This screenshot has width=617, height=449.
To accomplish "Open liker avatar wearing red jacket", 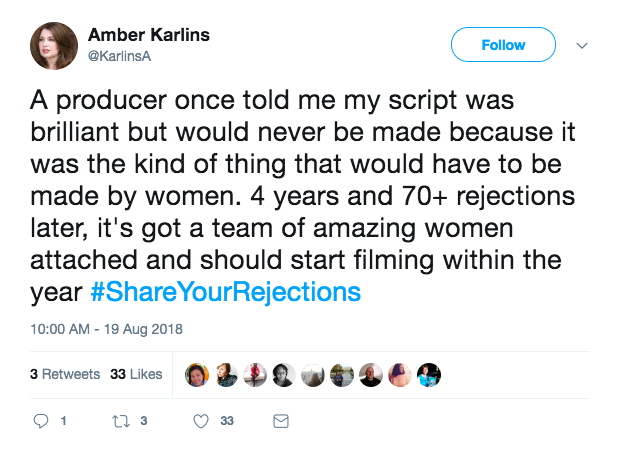I will pos(255,374).
